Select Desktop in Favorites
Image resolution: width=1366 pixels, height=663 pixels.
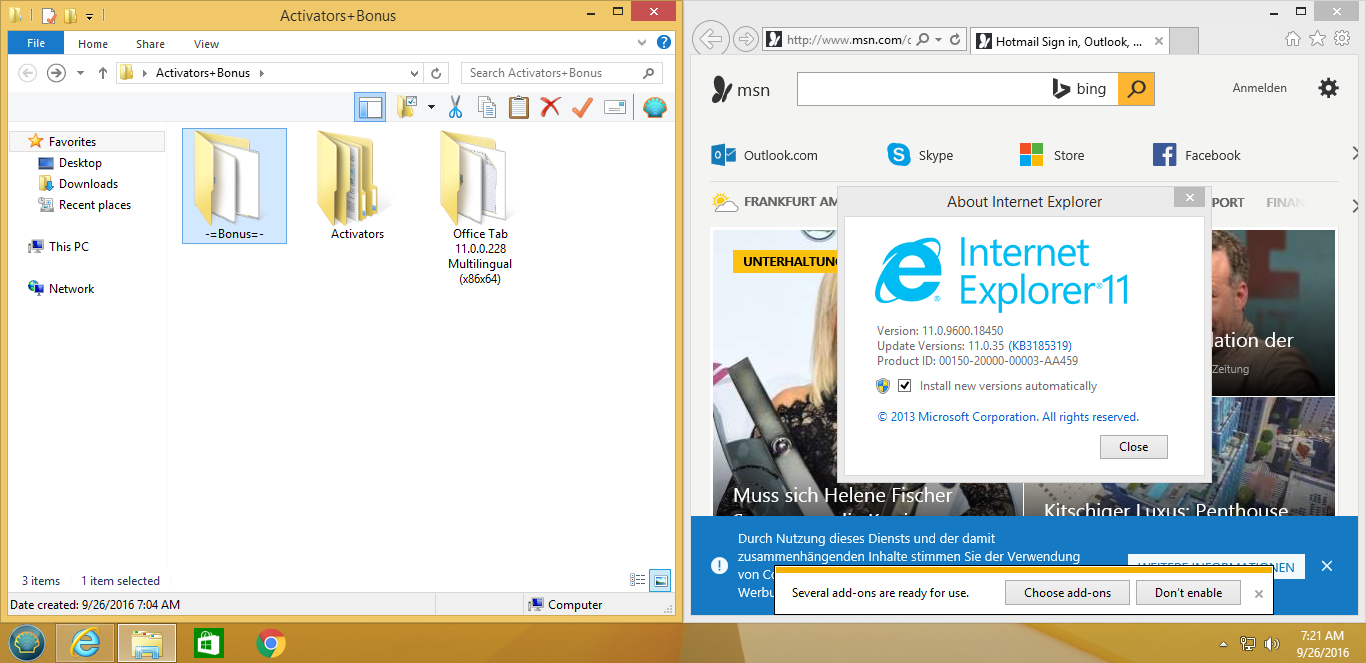point(80,163)
